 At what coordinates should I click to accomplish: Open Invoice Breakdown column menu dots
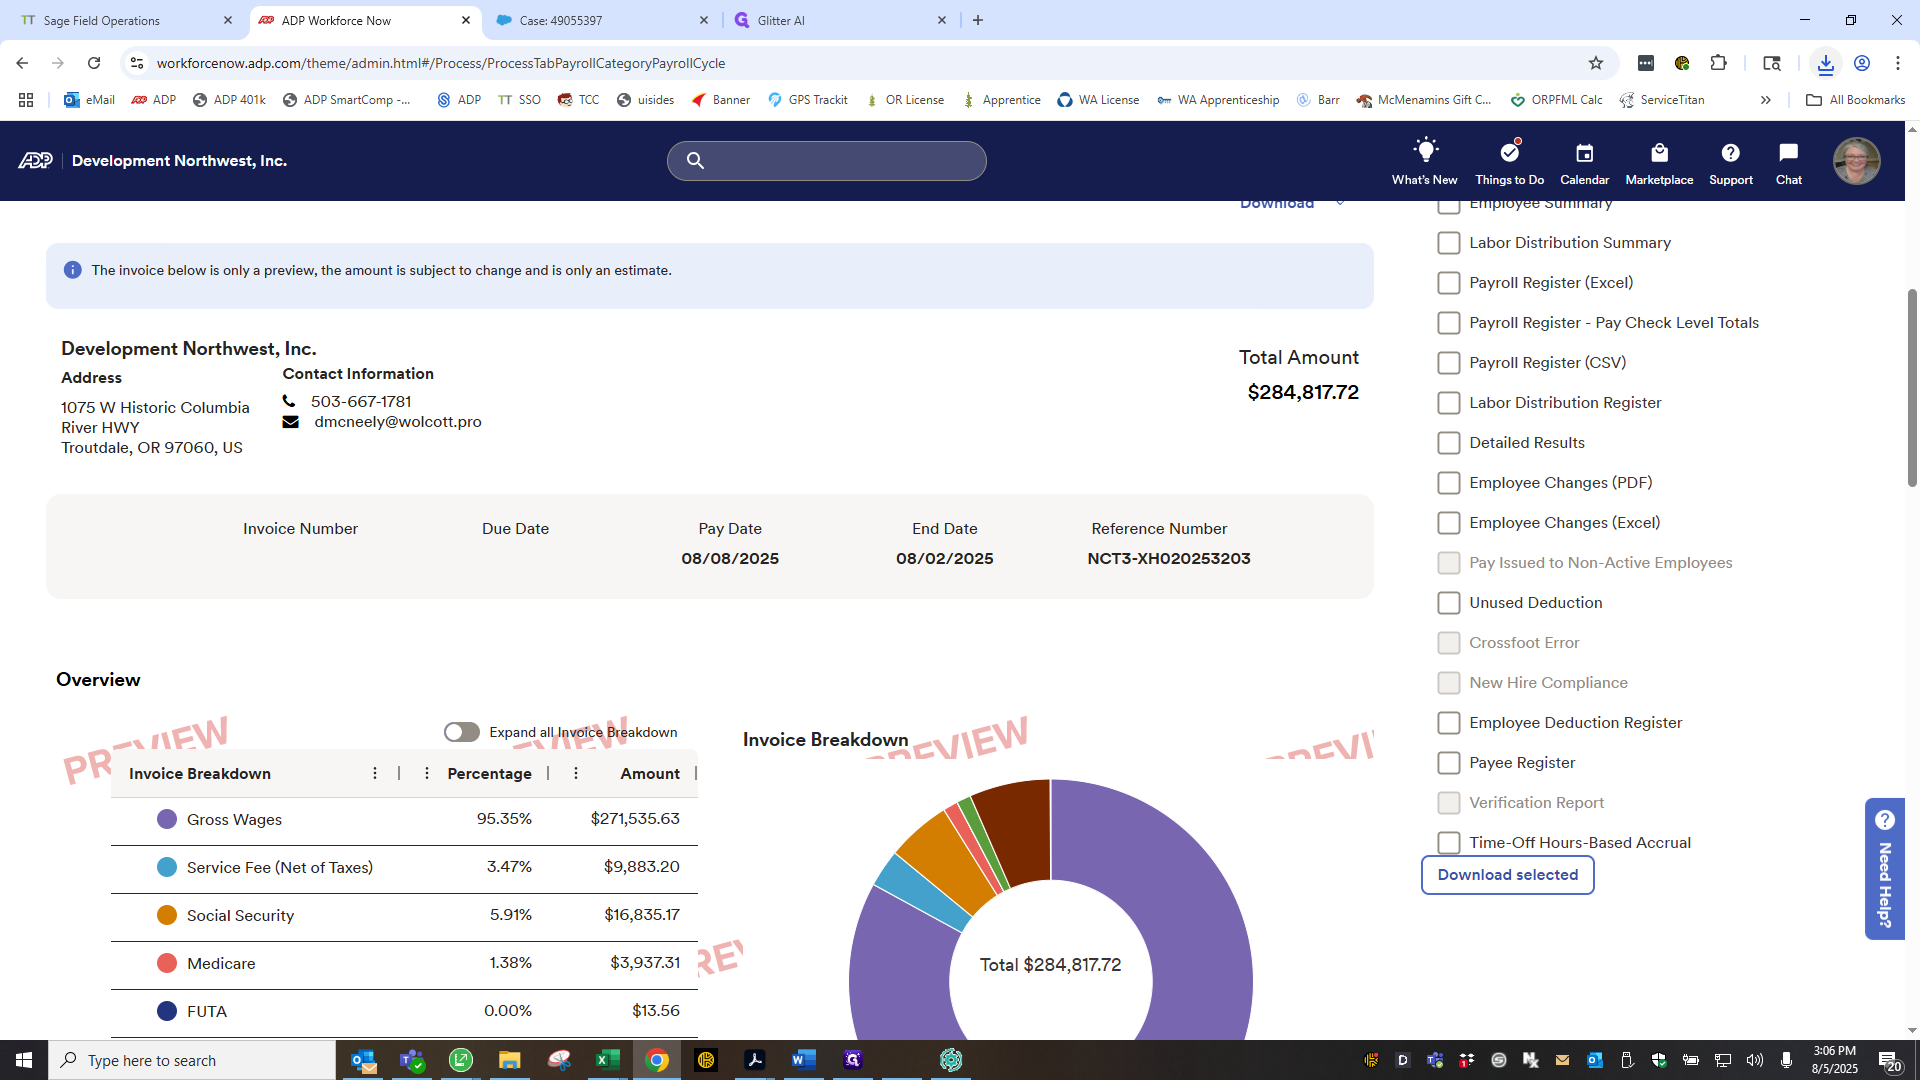(x=375, y=773)
